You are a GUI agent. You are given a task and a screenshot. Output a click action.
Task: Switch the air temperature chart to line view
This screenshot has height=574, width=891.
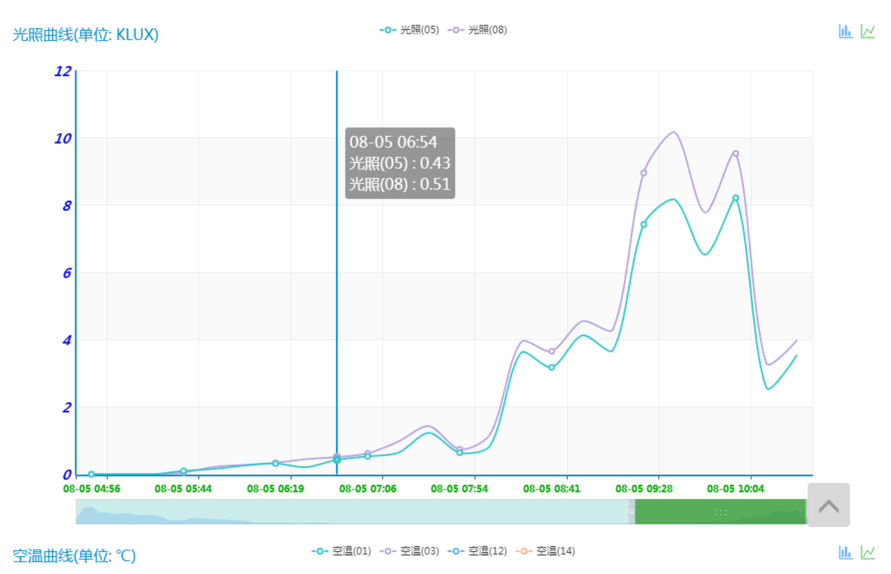point(868,552)
